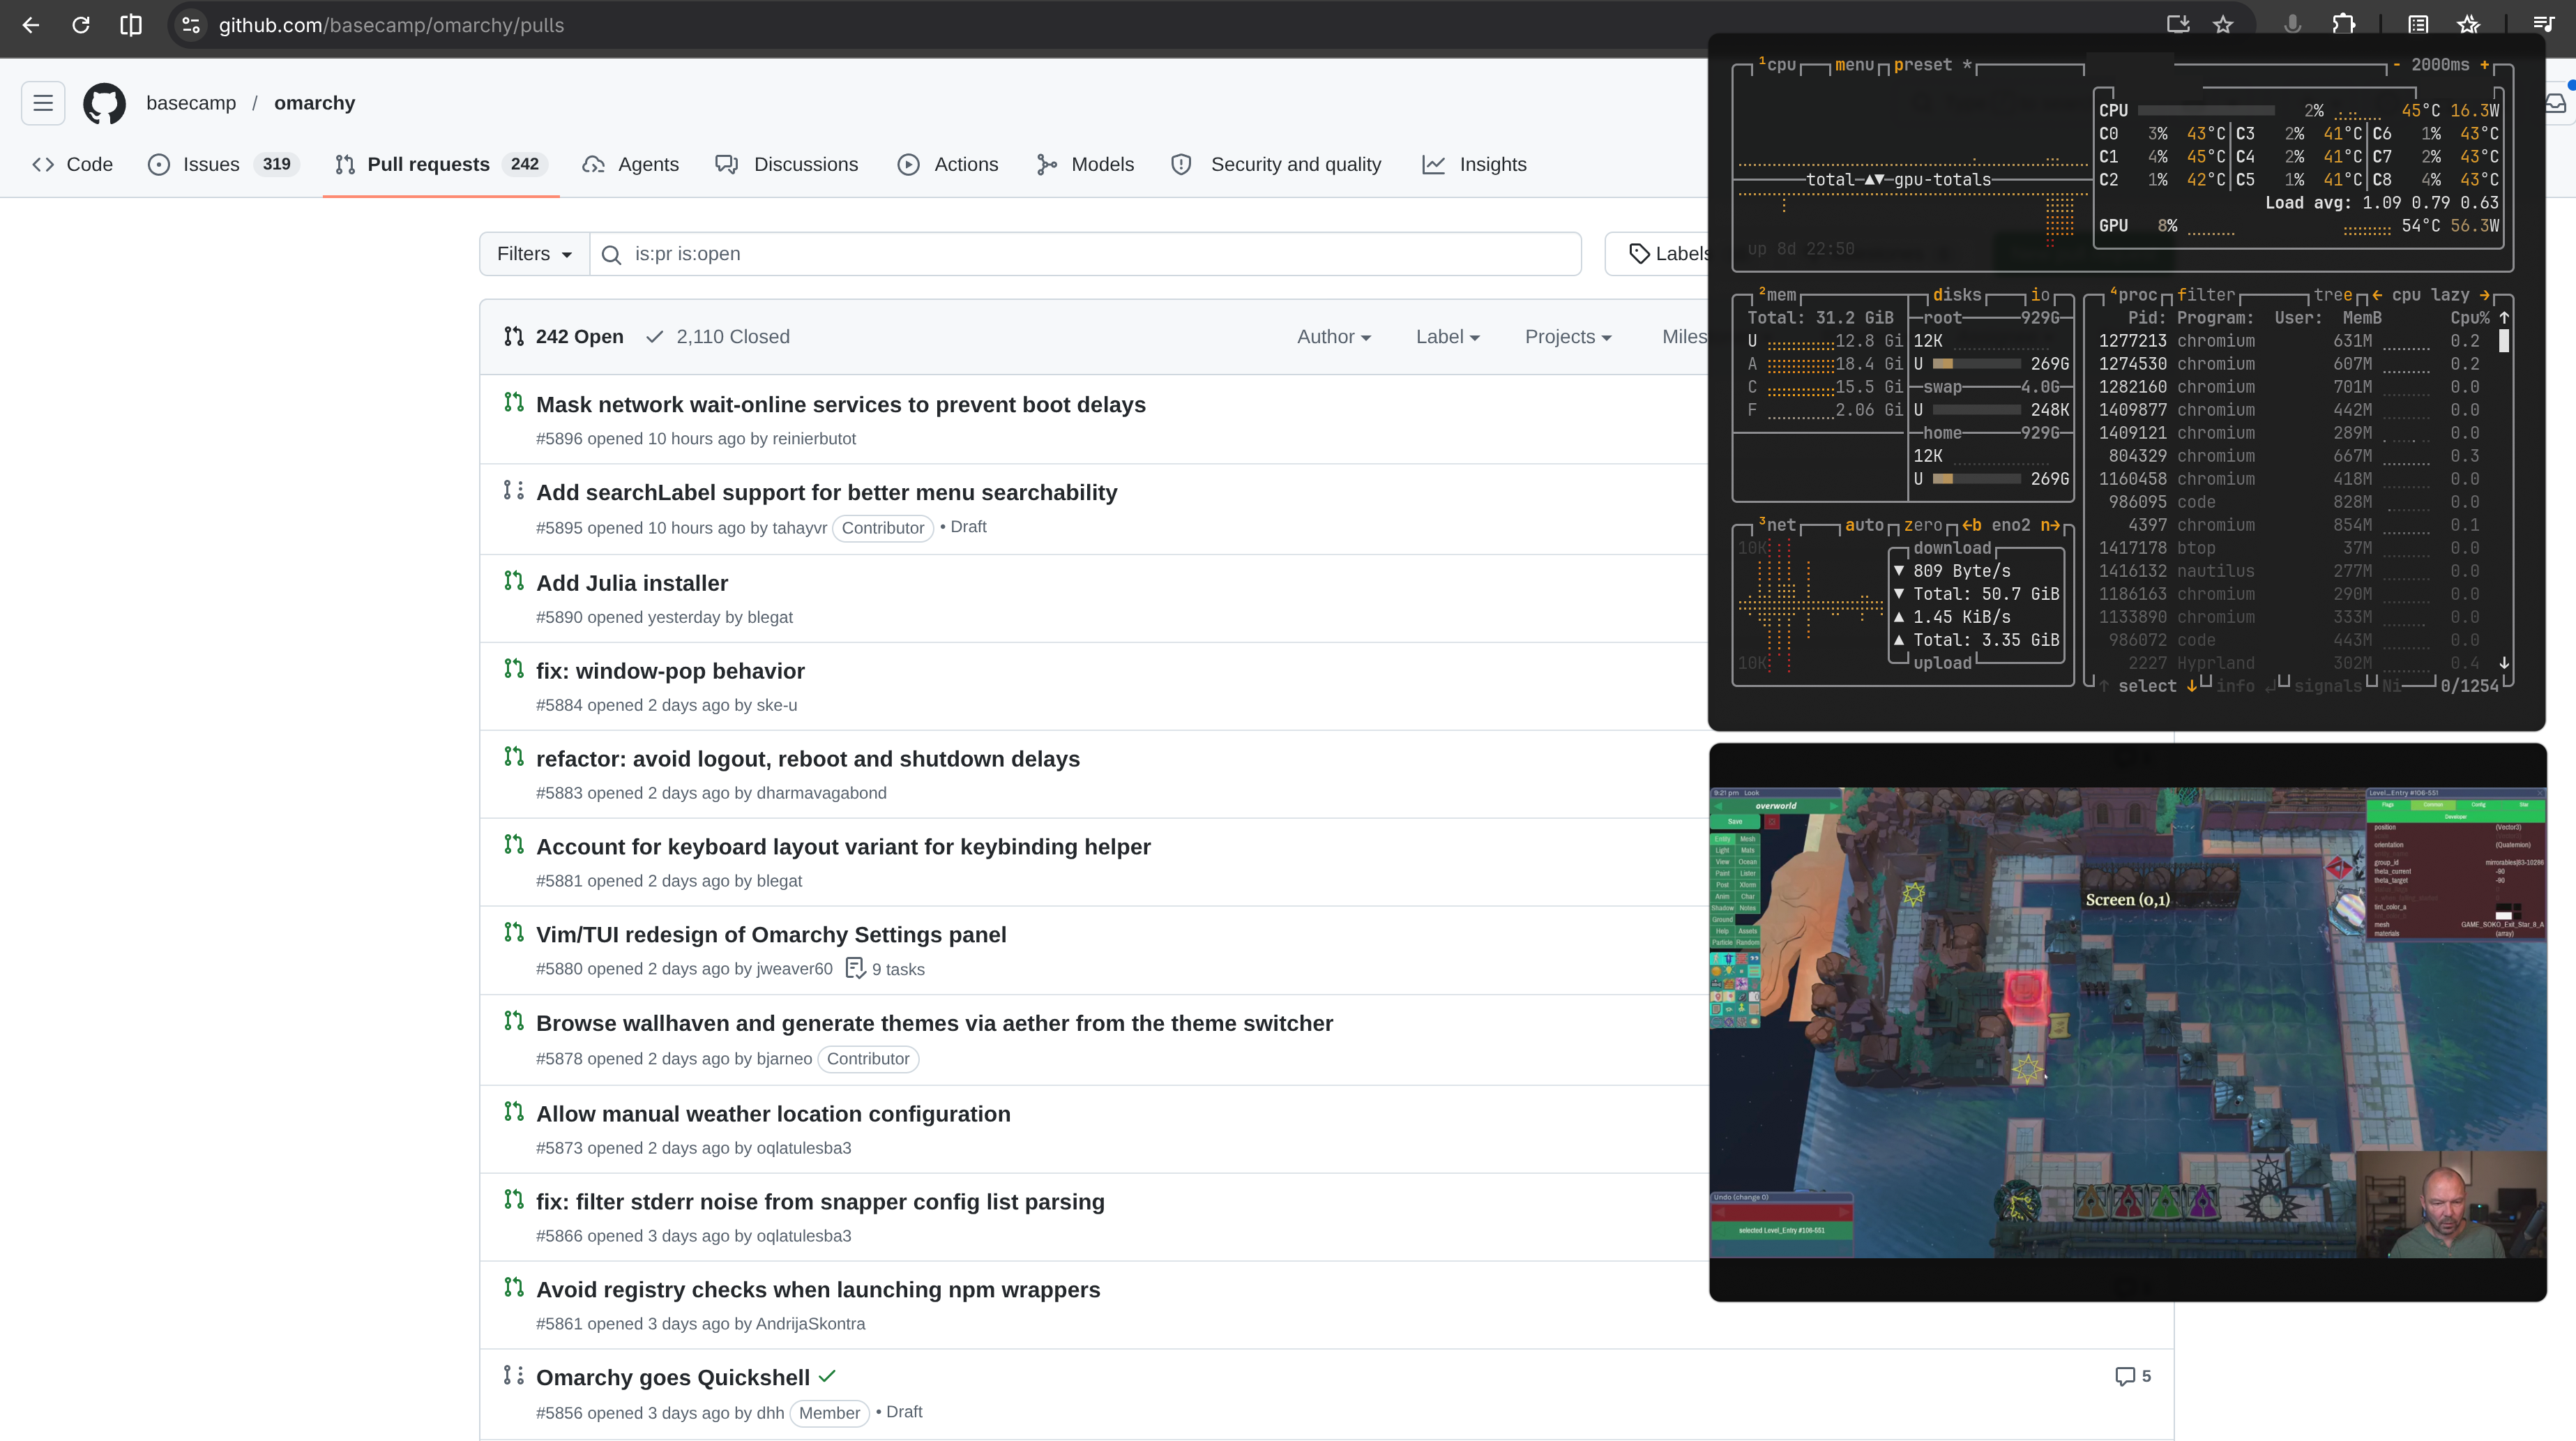Click the btop process list scrollbar
Viewport: 2576px width, 1441px height.
click(x=2504, y=341)
